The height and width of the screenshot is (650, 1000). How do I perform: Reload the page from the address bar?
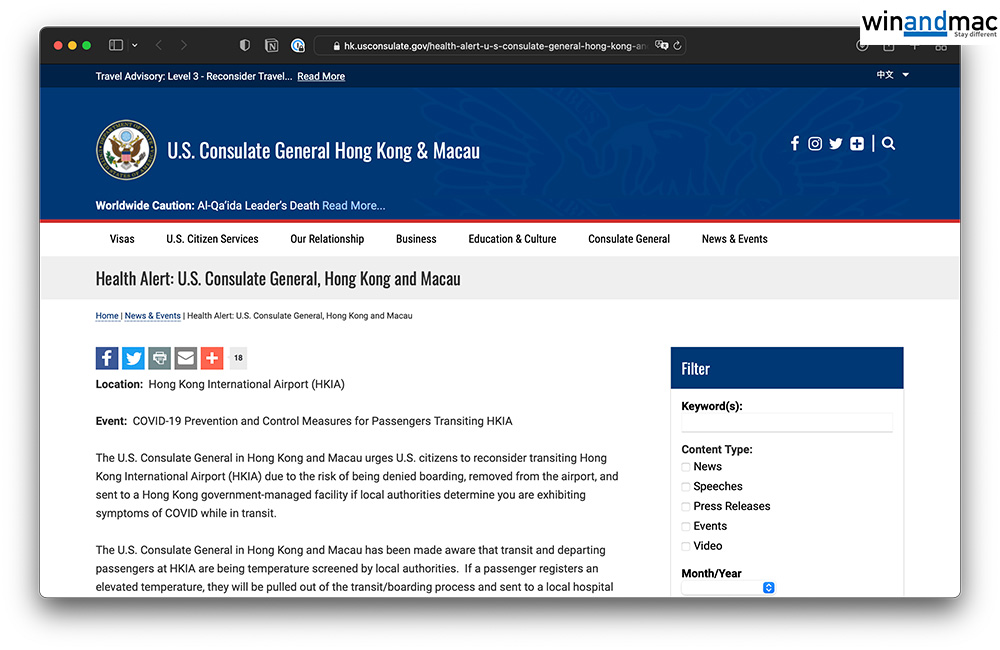pos(677,45)
